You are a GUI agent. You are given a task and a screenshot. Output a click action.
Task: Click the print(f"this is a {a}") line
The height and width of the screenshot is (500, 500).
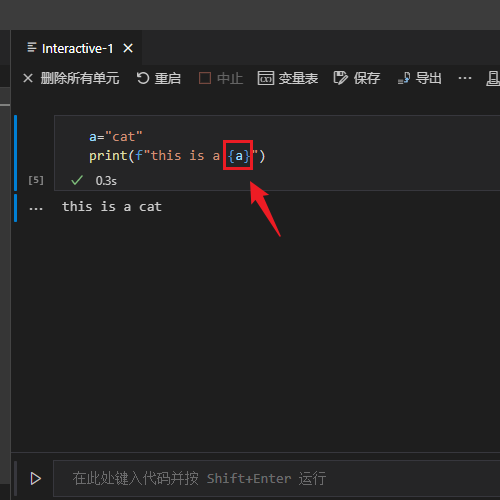tap(177, 156)
